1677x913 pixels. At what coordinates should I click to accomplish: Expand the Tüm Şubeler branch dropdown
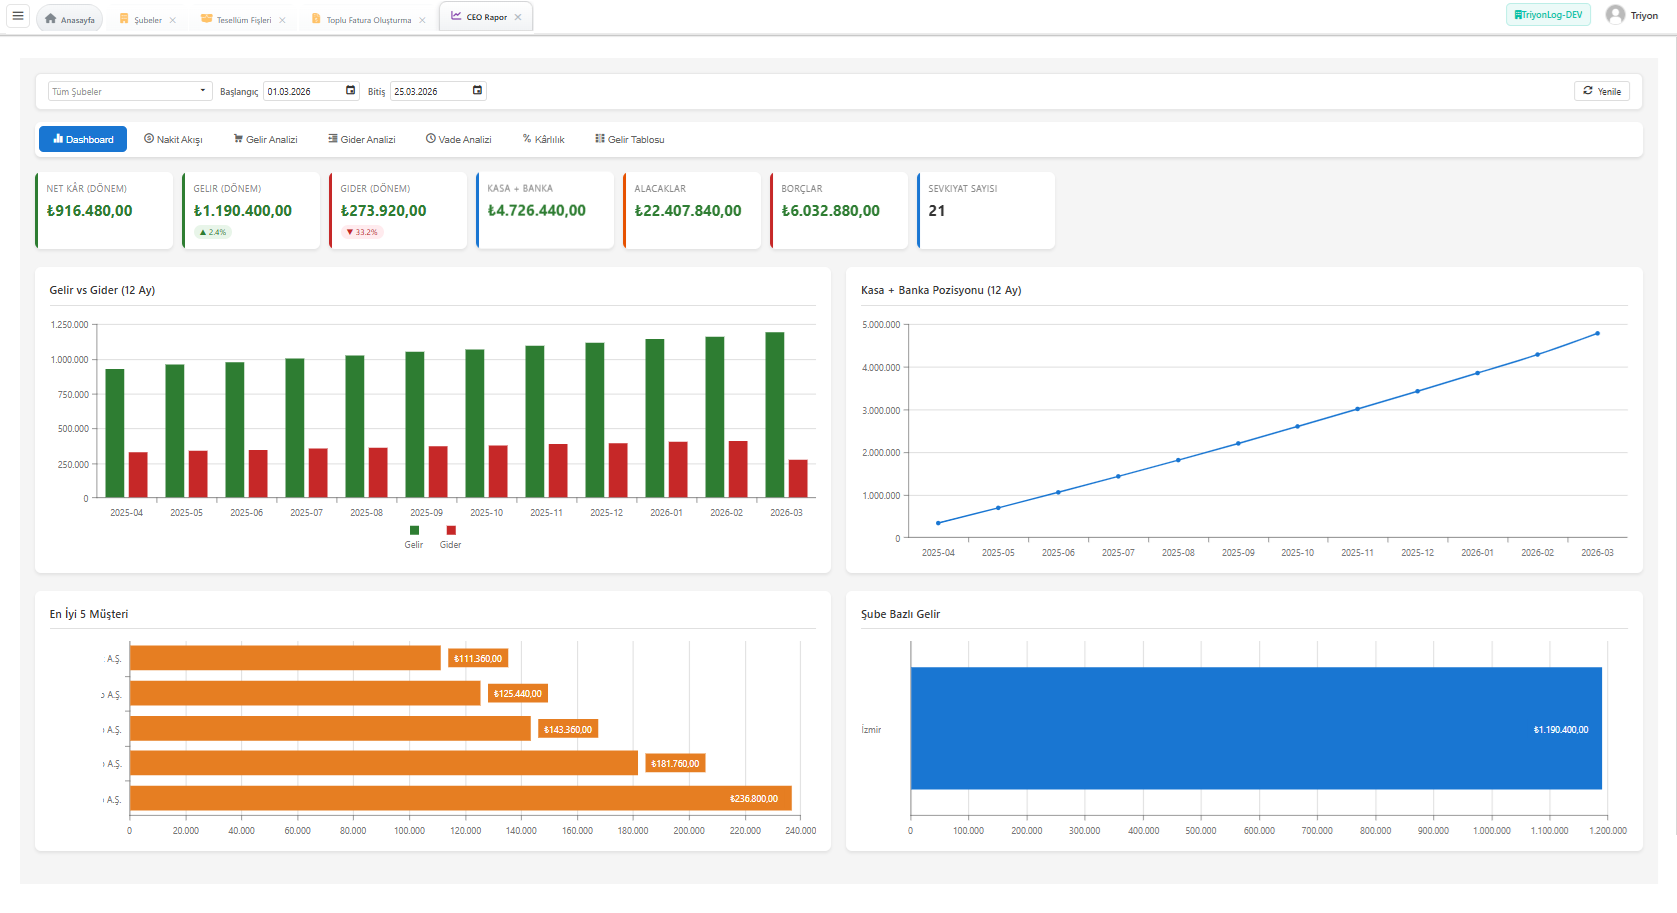coord(130,91)
